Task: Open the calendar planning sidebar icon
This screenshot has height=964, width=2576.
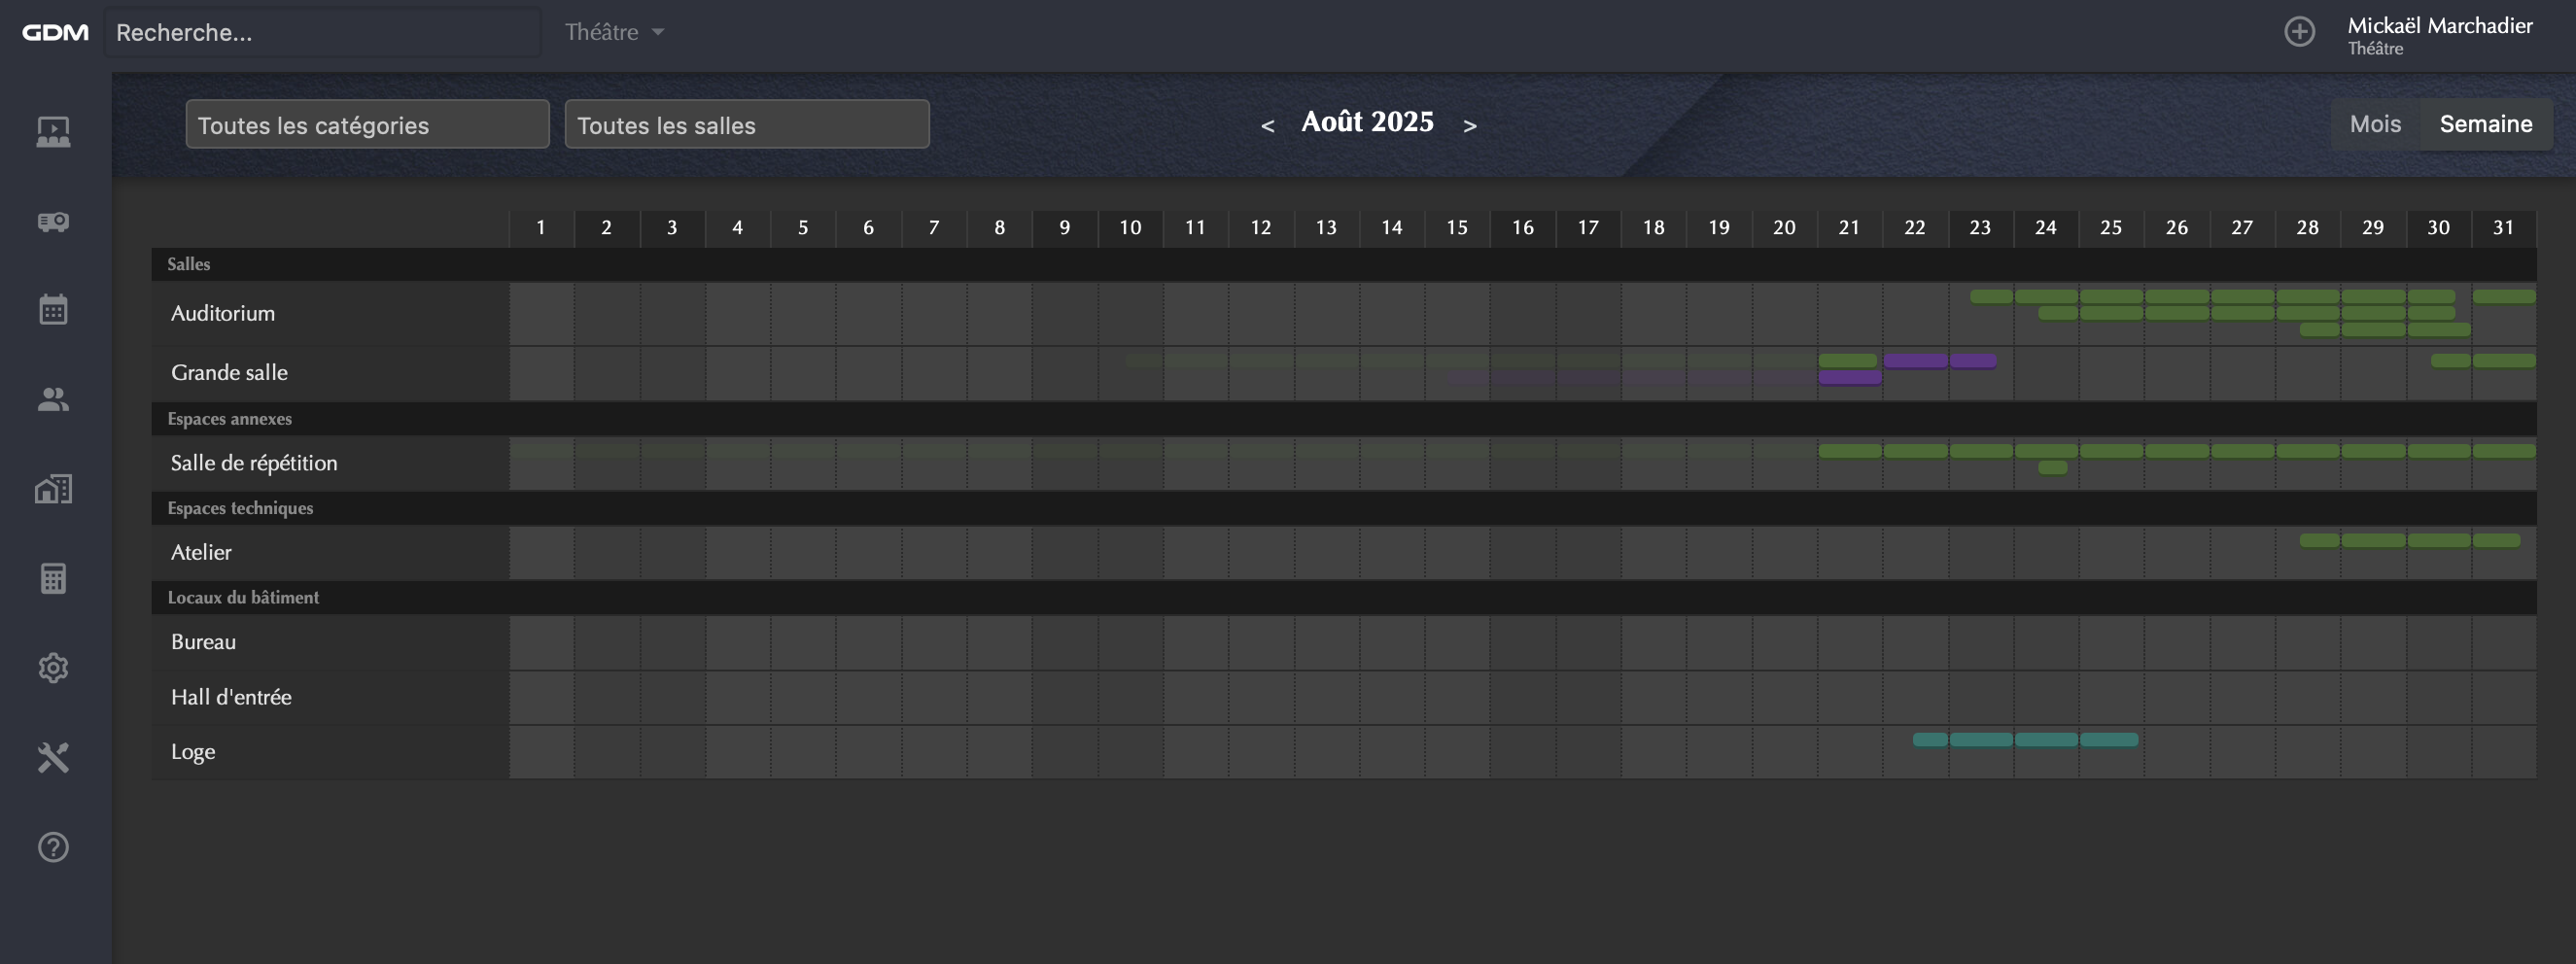Action: (x=53, y=310)
